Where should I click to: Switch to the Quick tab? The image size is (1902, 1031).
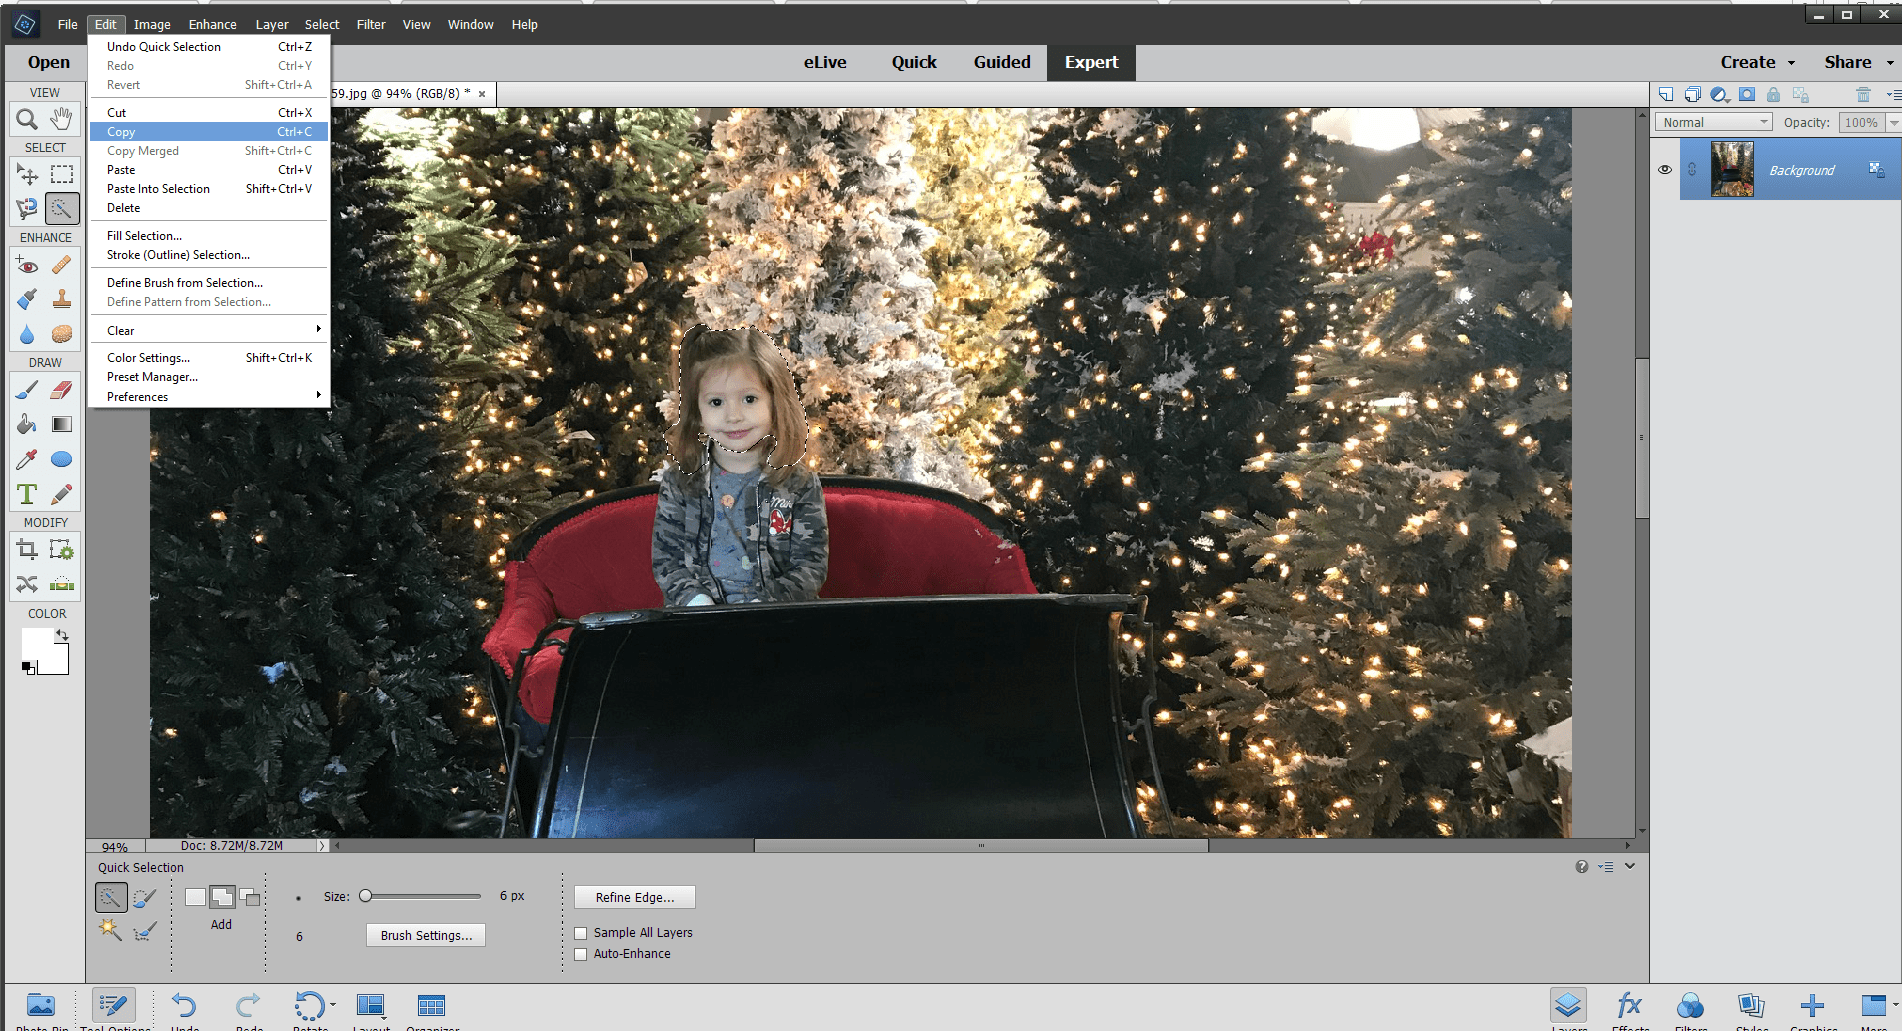914,62
